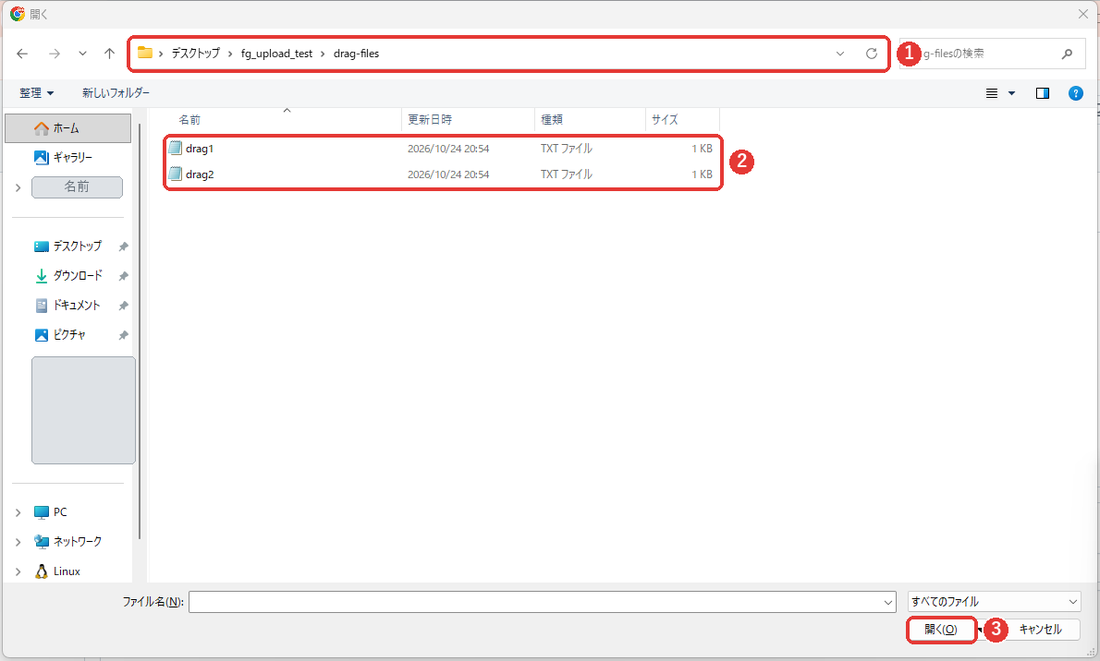Open ダウンロード folder in sidebar
Screen dimensions: 1100x661
point(68,276)
